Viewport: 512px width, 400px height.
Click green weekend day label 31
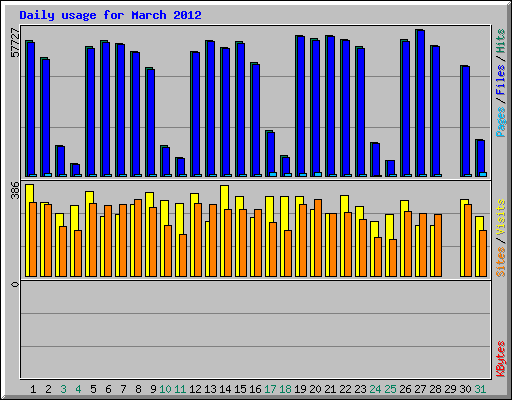click(480, 389)
